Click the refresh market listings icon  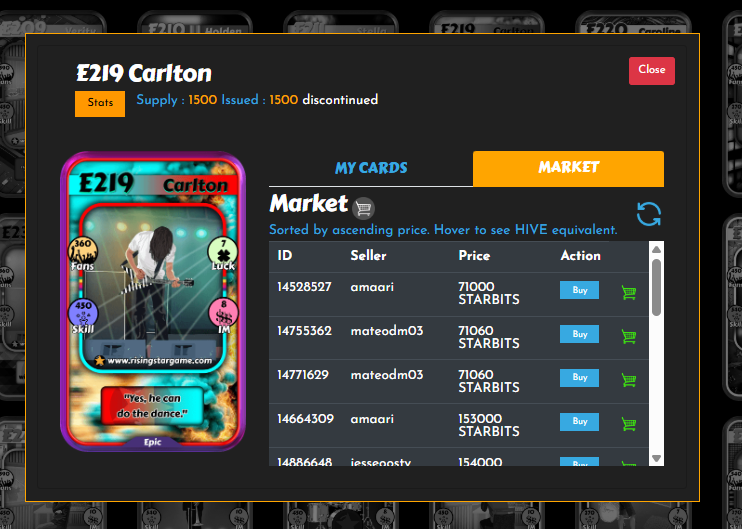click(x=649, y=214)
